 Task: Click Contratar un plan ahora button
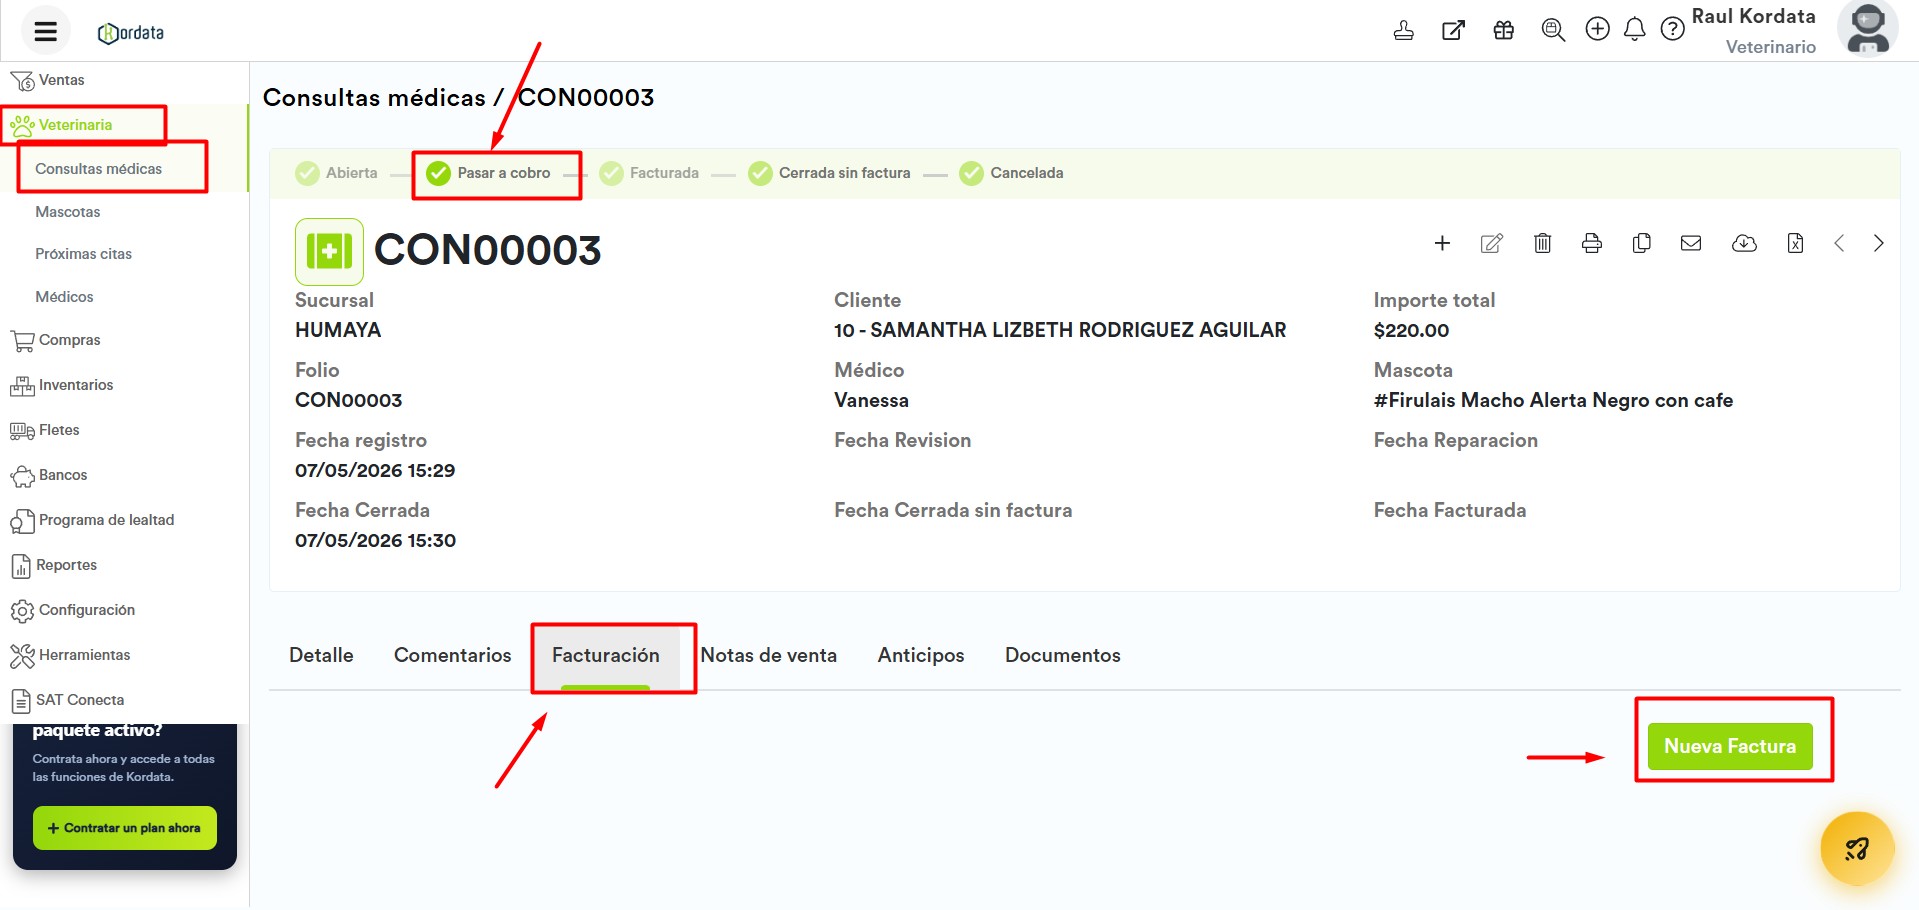pyautogui.click(x=125, y=828)
